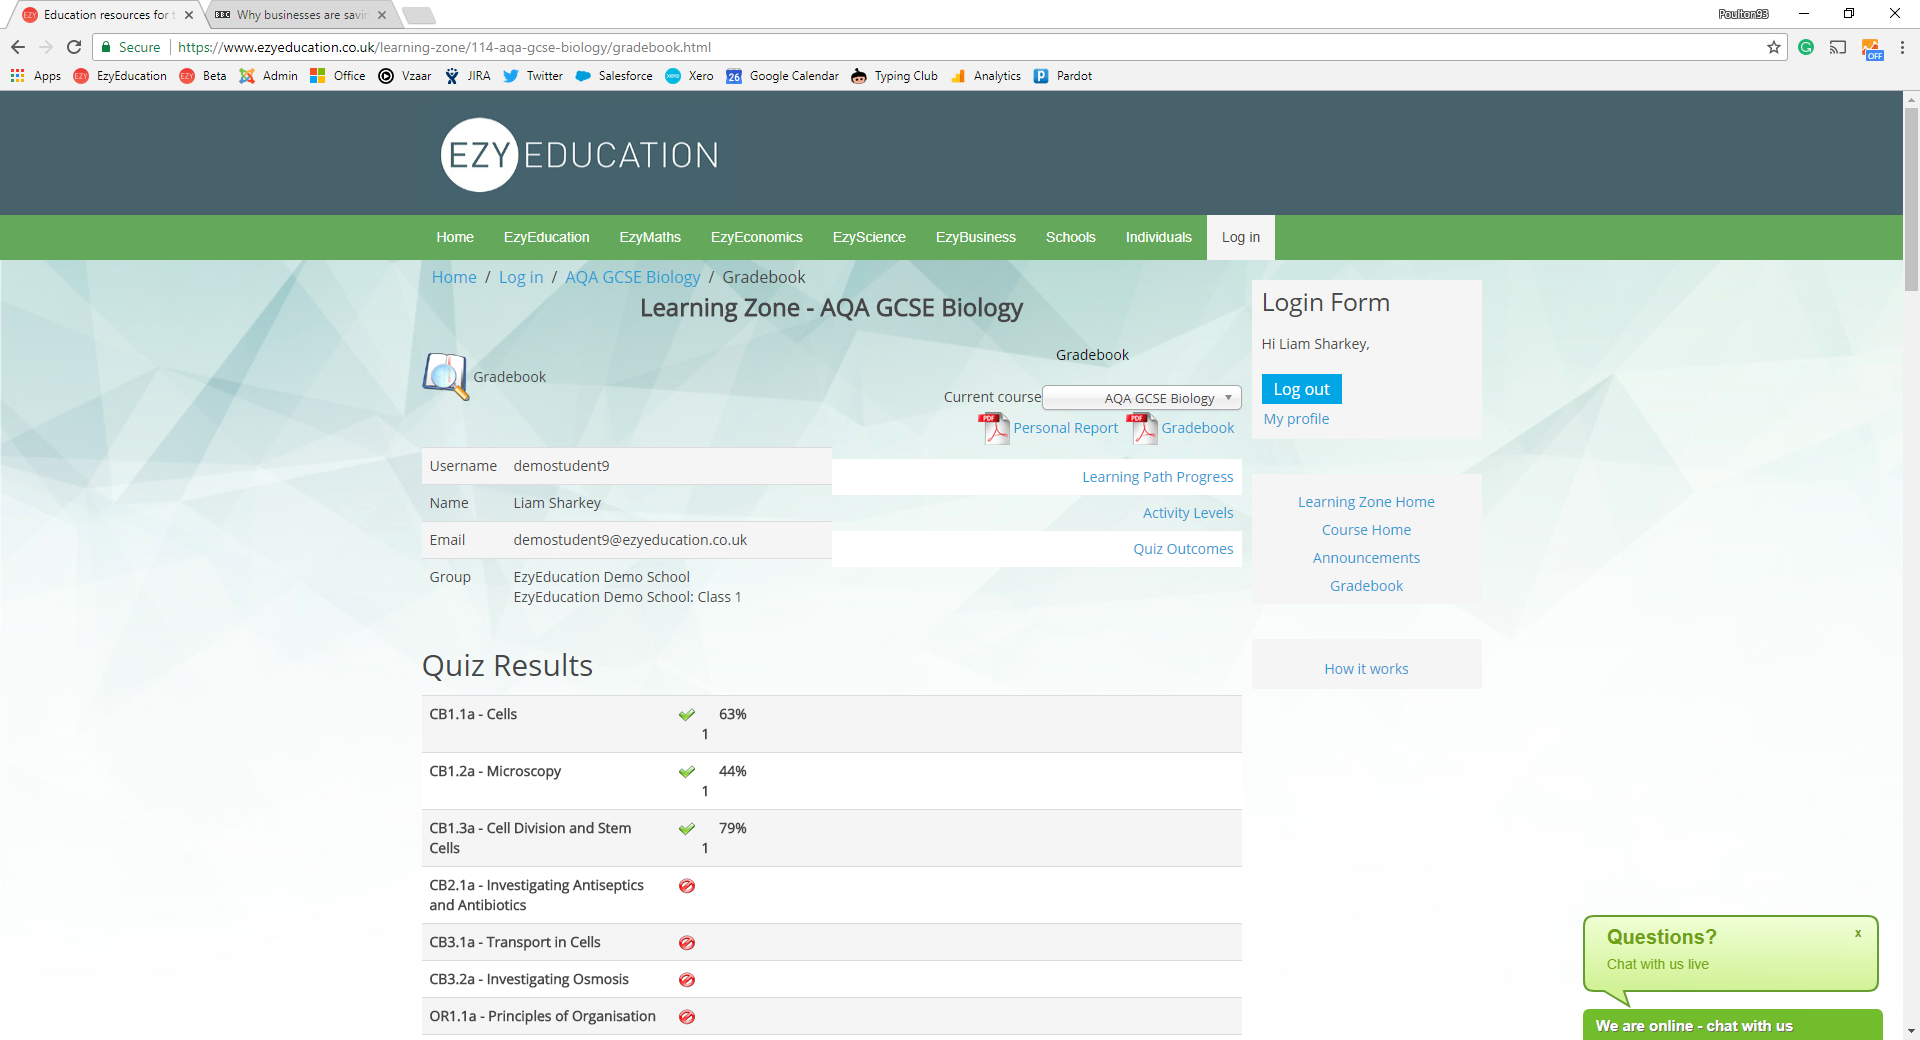Click the Log out button

pos(1302,389)
